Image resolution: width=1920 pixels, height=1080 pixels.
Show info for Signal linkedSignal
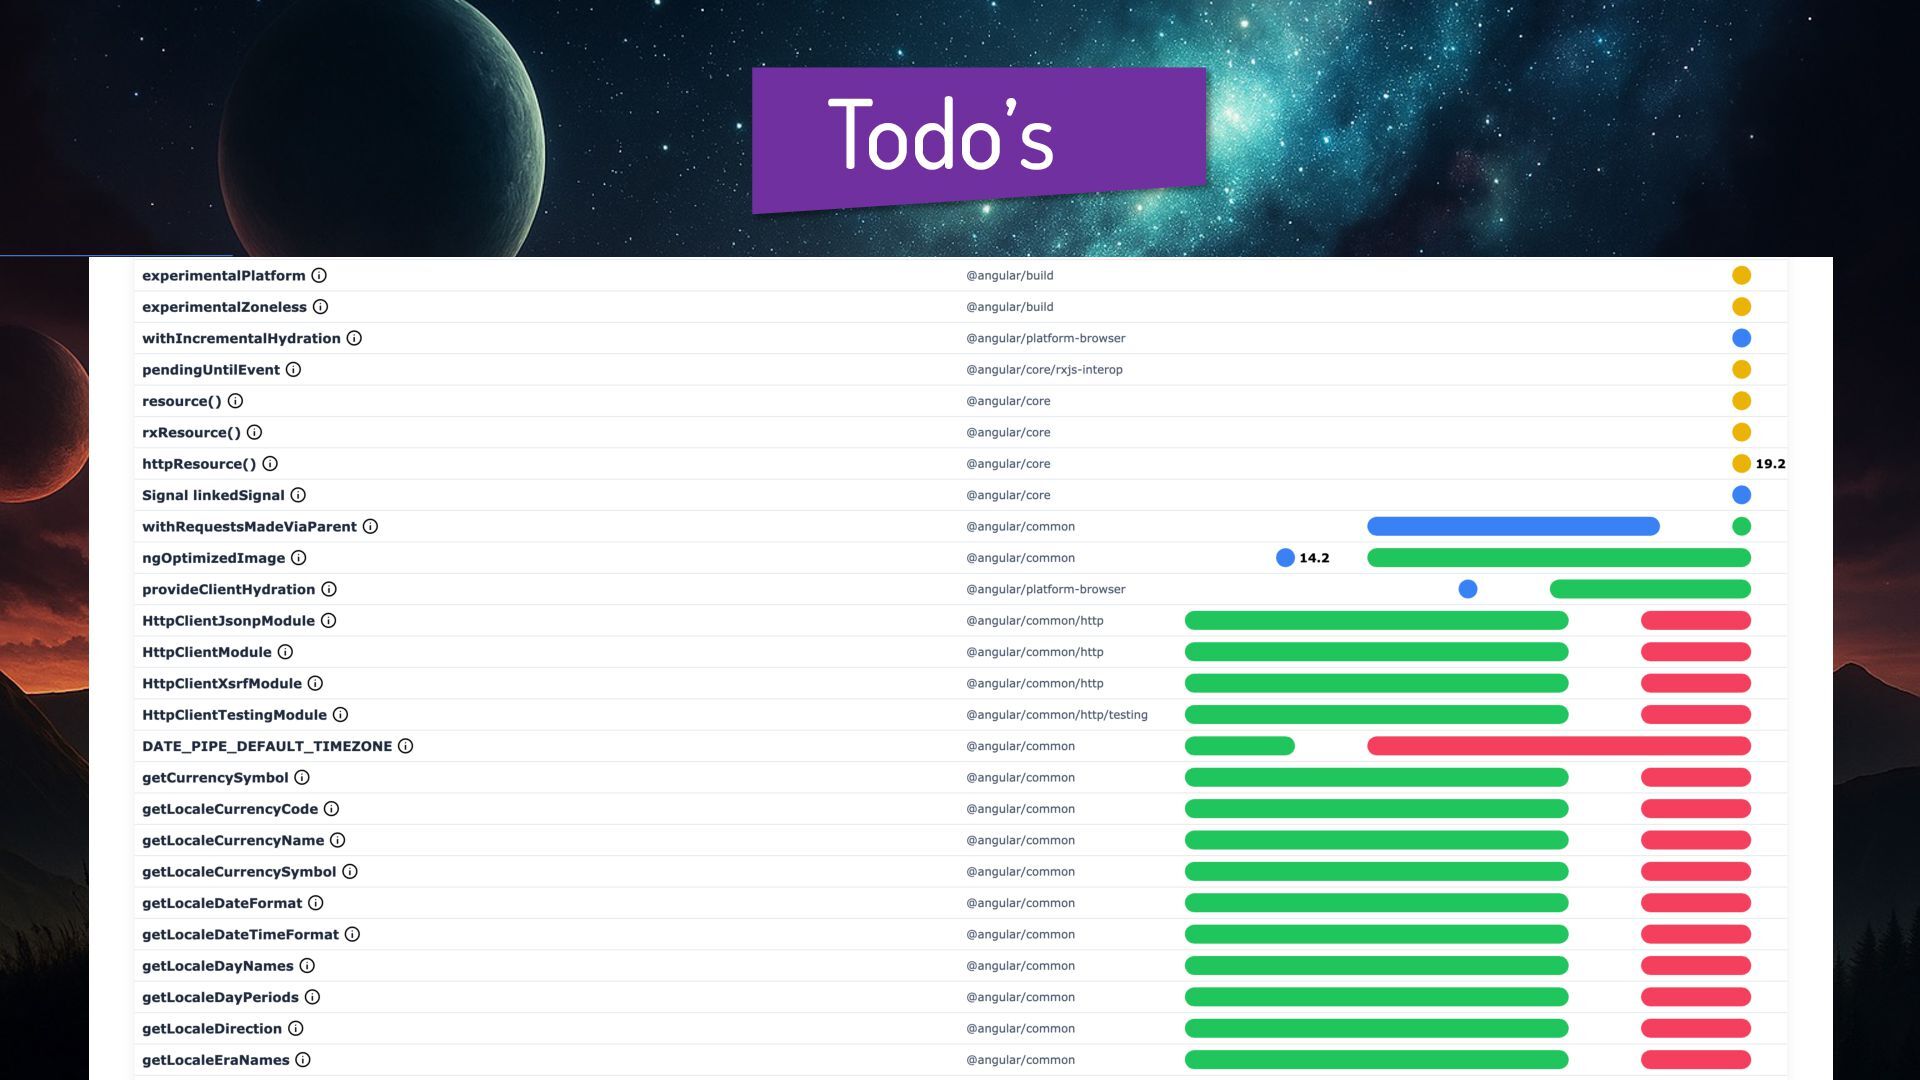[298, 495]
